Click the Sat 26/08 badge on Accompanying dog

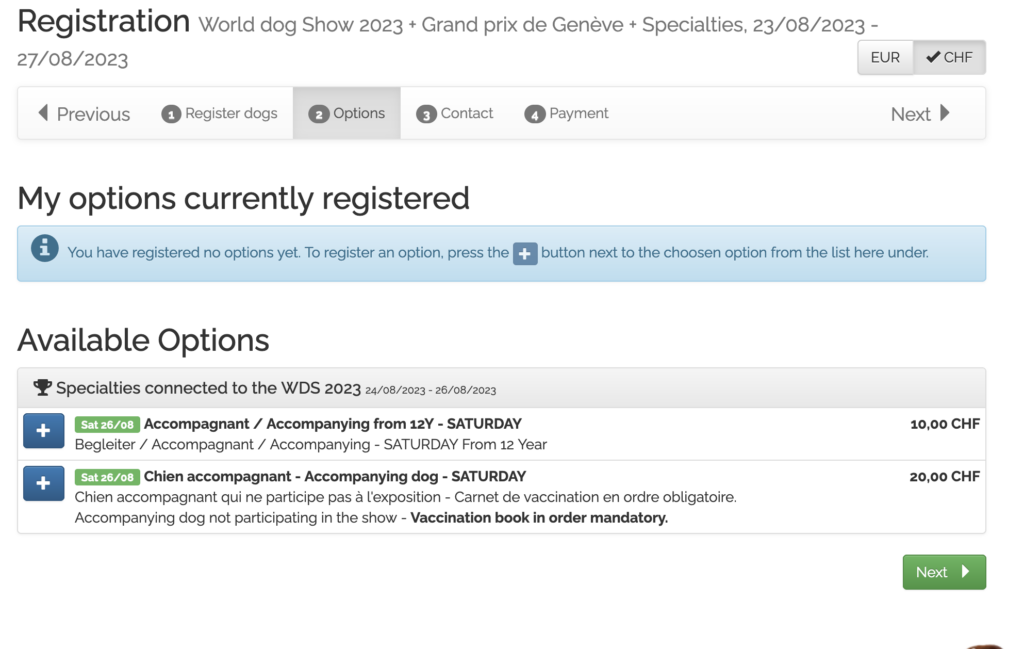coord(107,477)
